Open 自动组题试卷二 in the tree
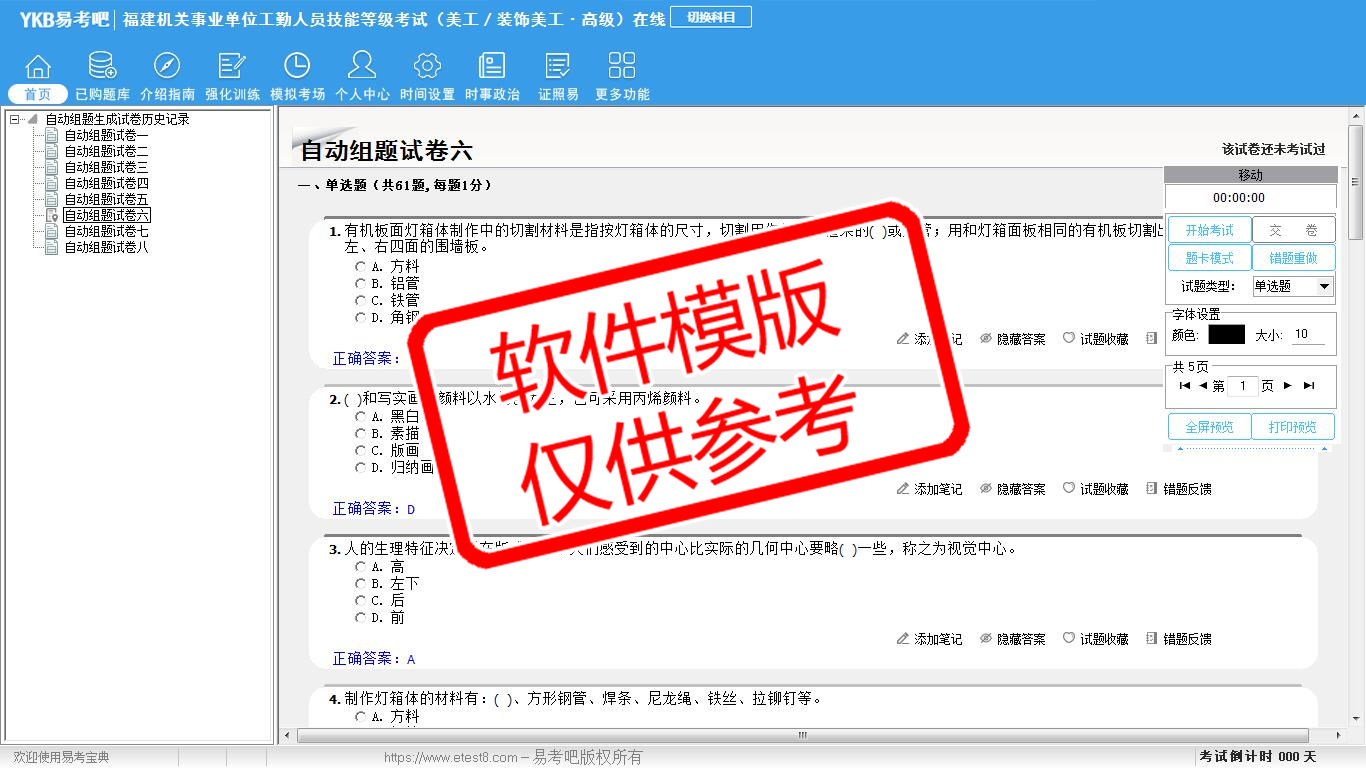 (106, 151)
